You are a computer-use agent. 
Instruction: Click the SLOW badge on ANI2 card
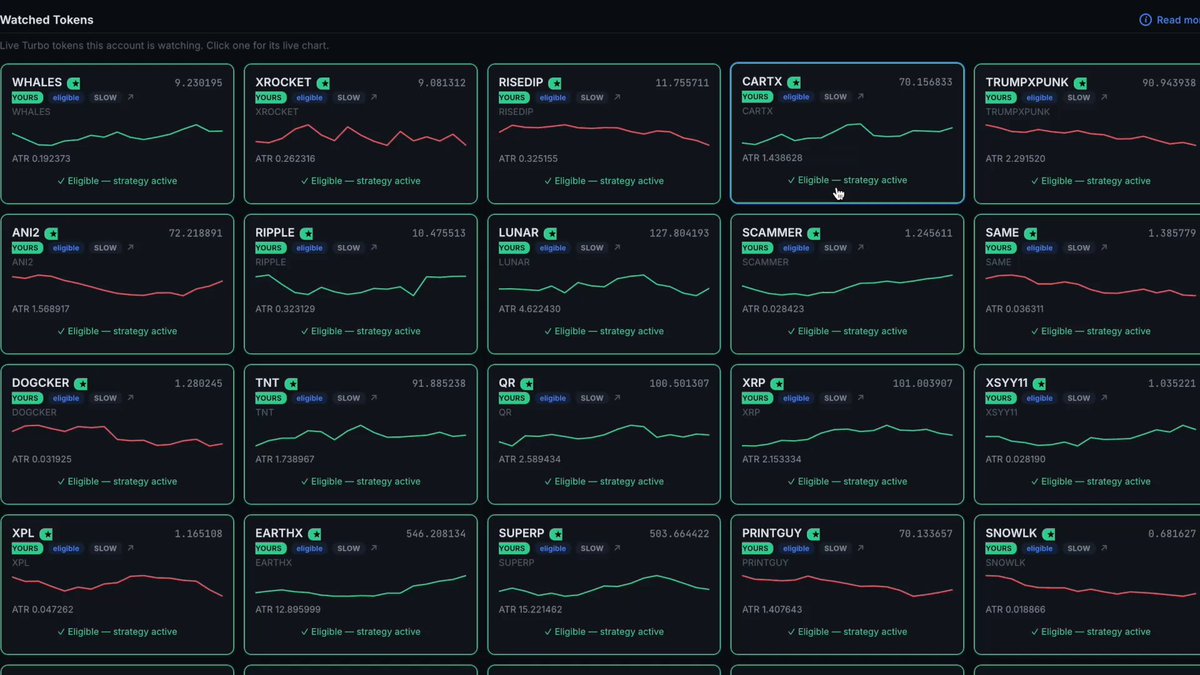[105, 248]
